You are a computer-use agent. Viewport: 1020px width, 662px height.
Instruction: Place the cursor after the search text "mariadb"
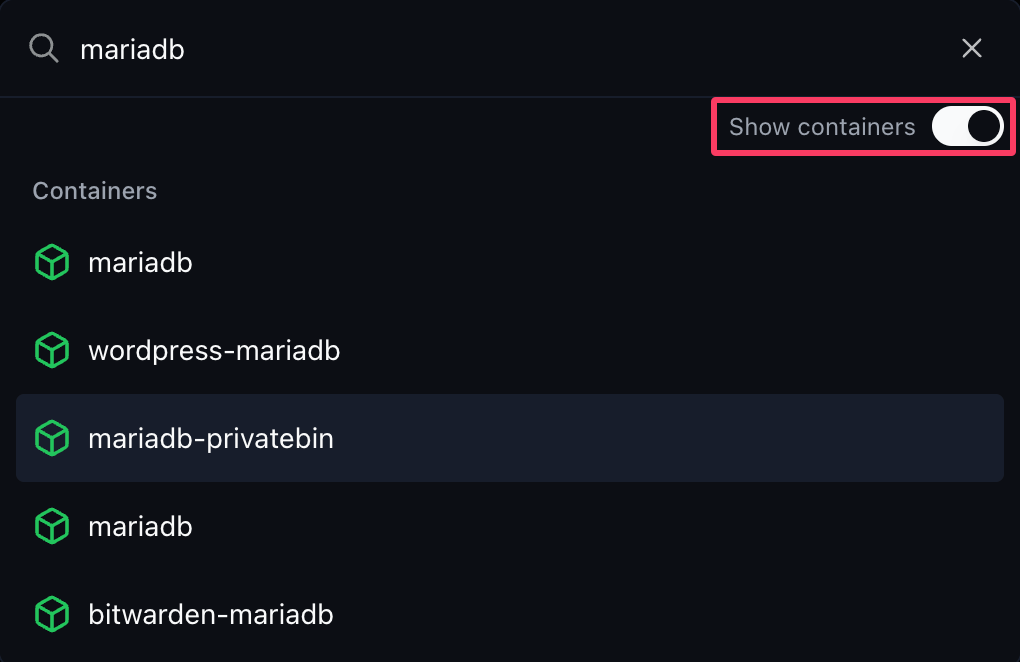(x=186, y=49)
